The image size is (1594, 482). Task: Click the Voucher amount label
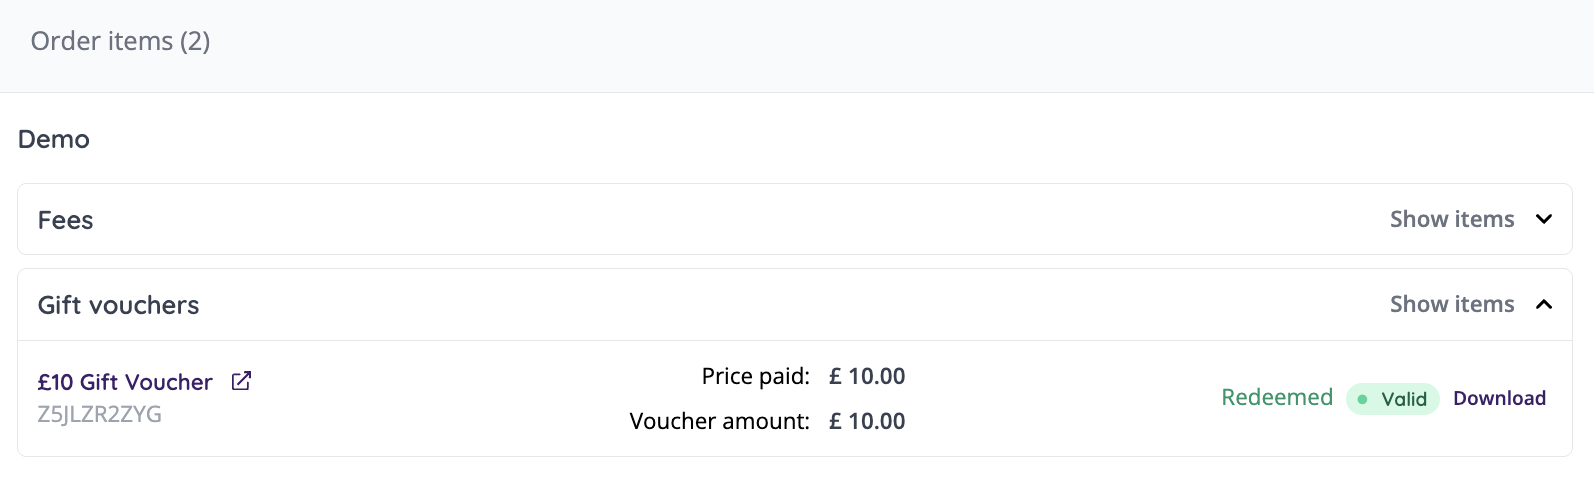[x=719, y=421]
